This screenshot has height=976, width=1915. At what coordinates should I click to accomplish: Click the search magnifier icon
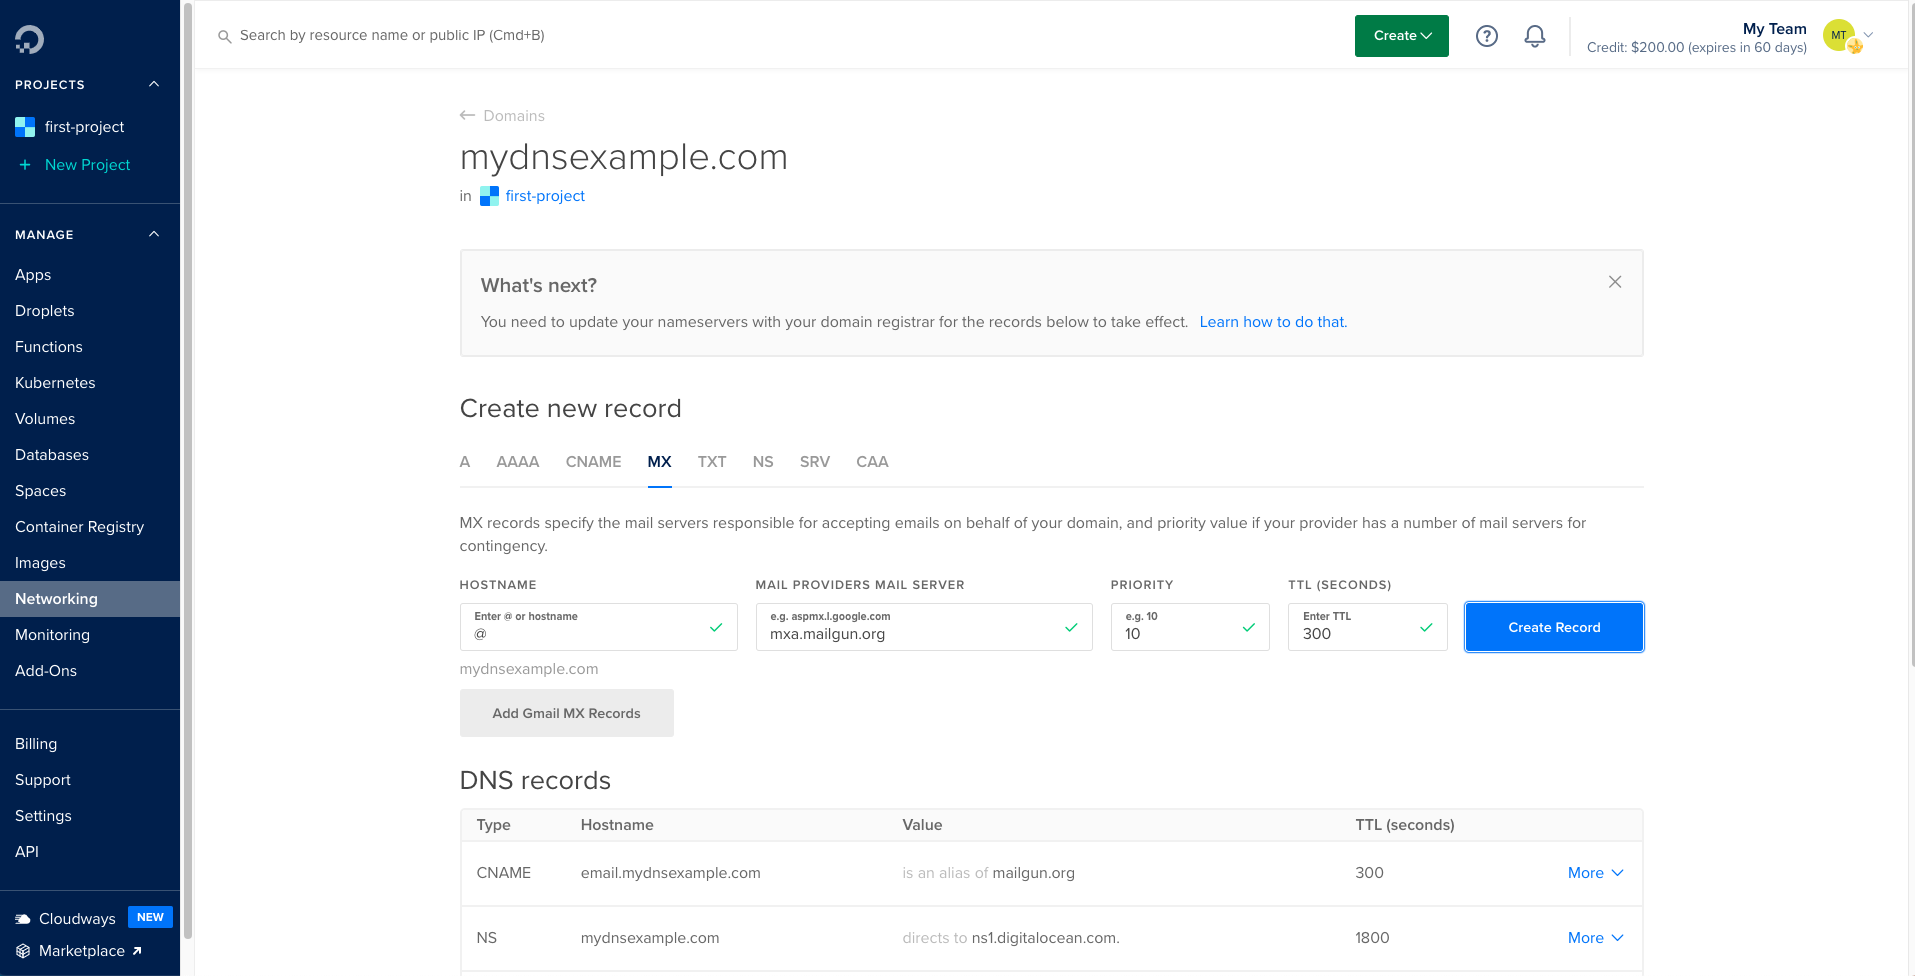click(225, 36)
